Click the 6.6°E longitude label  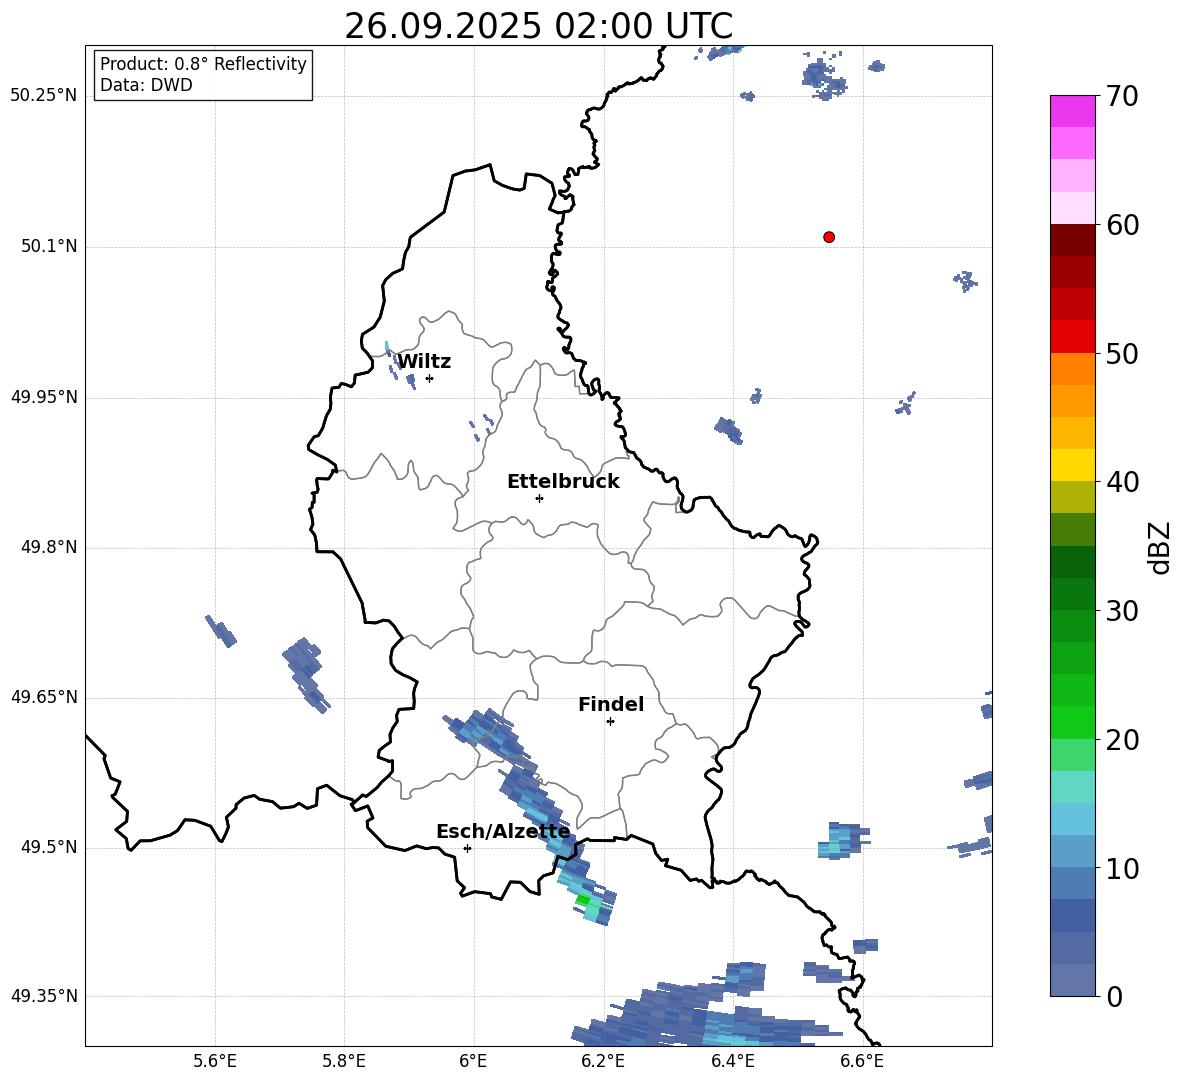(x=862, y=1061)
